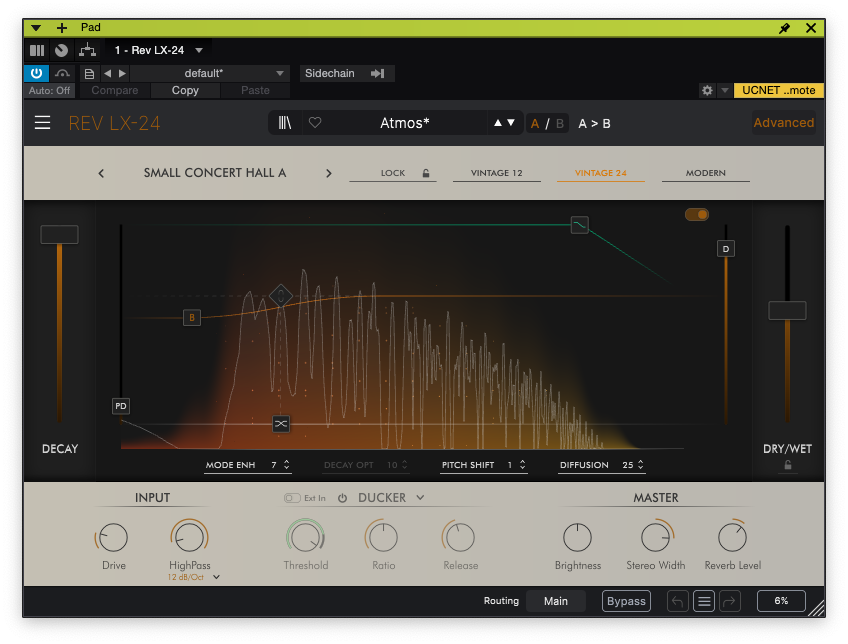Open the hamburger menu beside REV LX-24
The image size is (848, 644).
click(42, 123)
